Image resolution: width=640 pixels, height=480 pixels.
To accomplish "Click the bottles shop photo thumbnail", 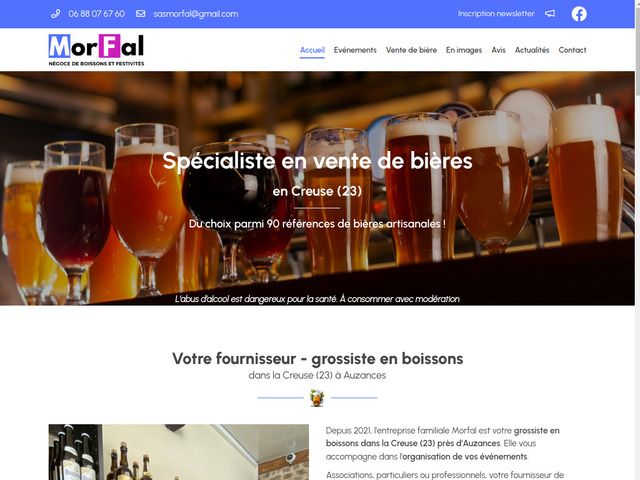I will click(x=179, y=452).
